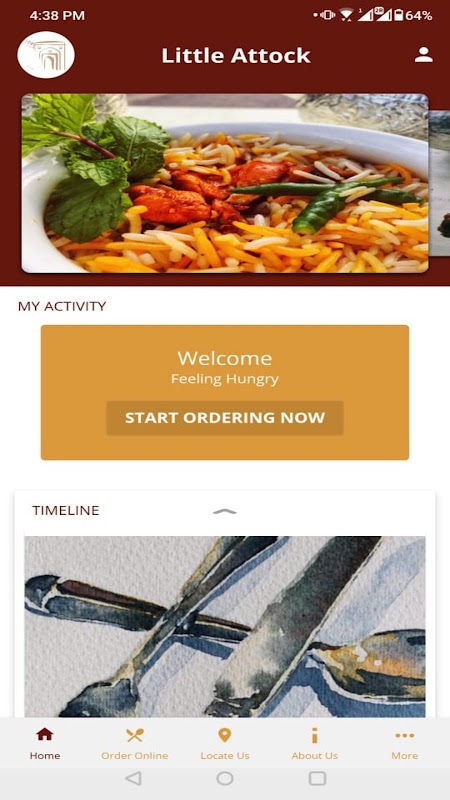Select the Order Online tab label
Viewport: 450px width, 800px height.
[x=135, y=756]
